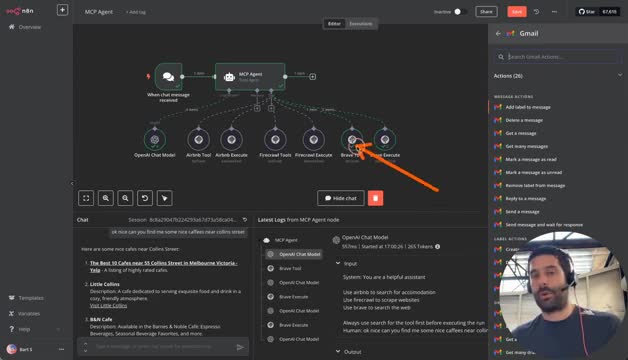Image resolution: width=628 pixels, height=360 pixels.
Task: Go back from the Gmail panel
Action: [498, 34]
